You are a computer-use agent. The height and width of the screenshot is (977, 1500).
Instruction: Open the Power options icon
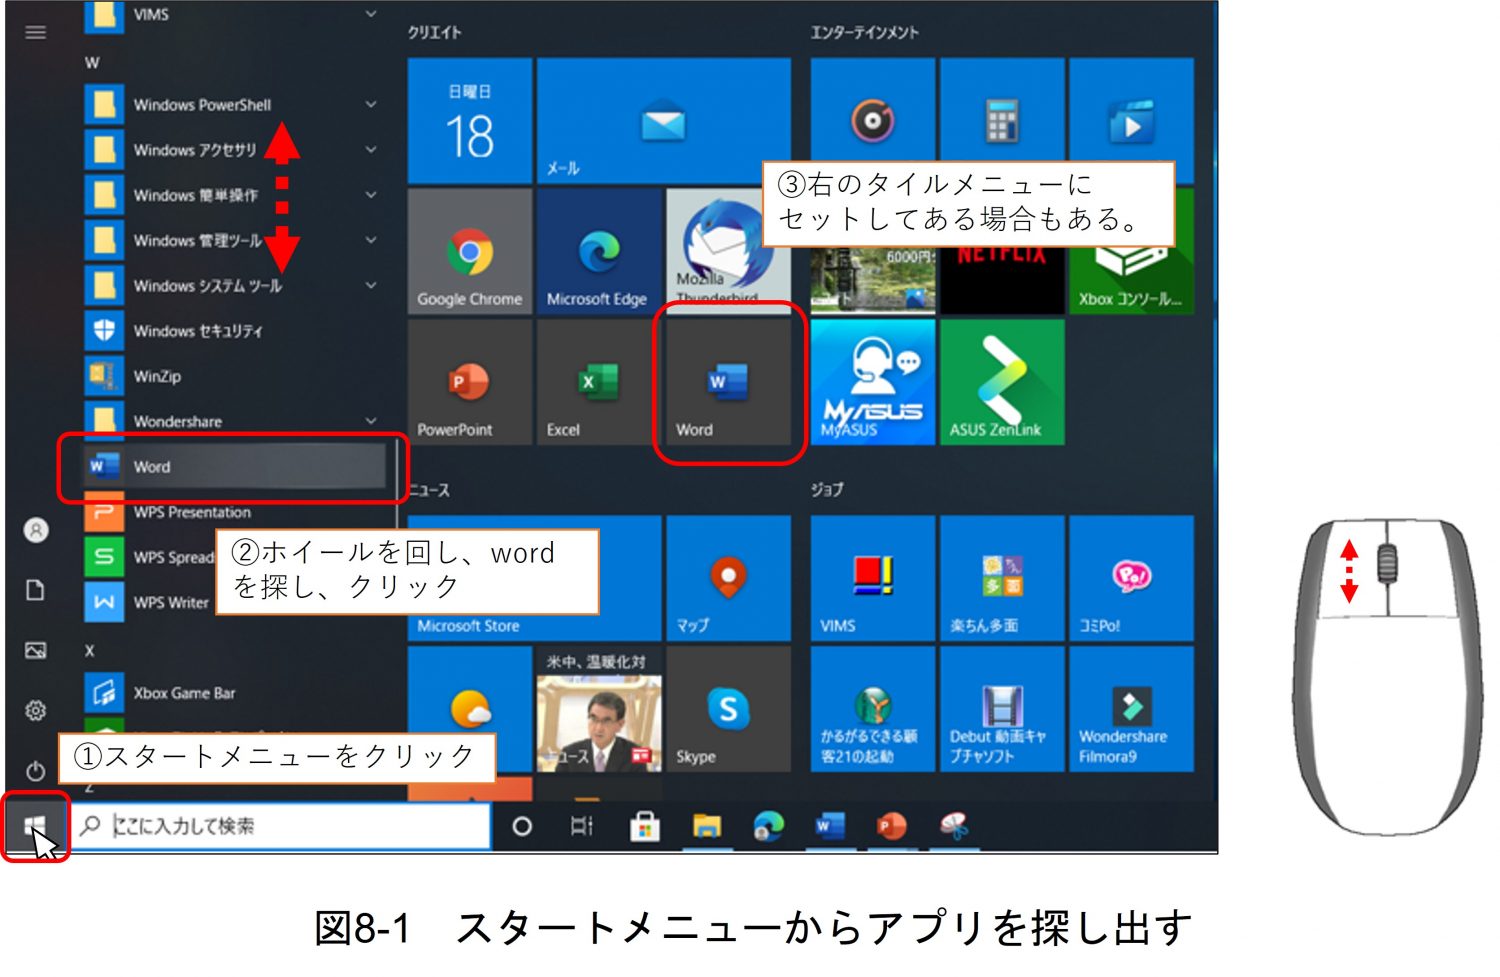(x=35, y=771)
